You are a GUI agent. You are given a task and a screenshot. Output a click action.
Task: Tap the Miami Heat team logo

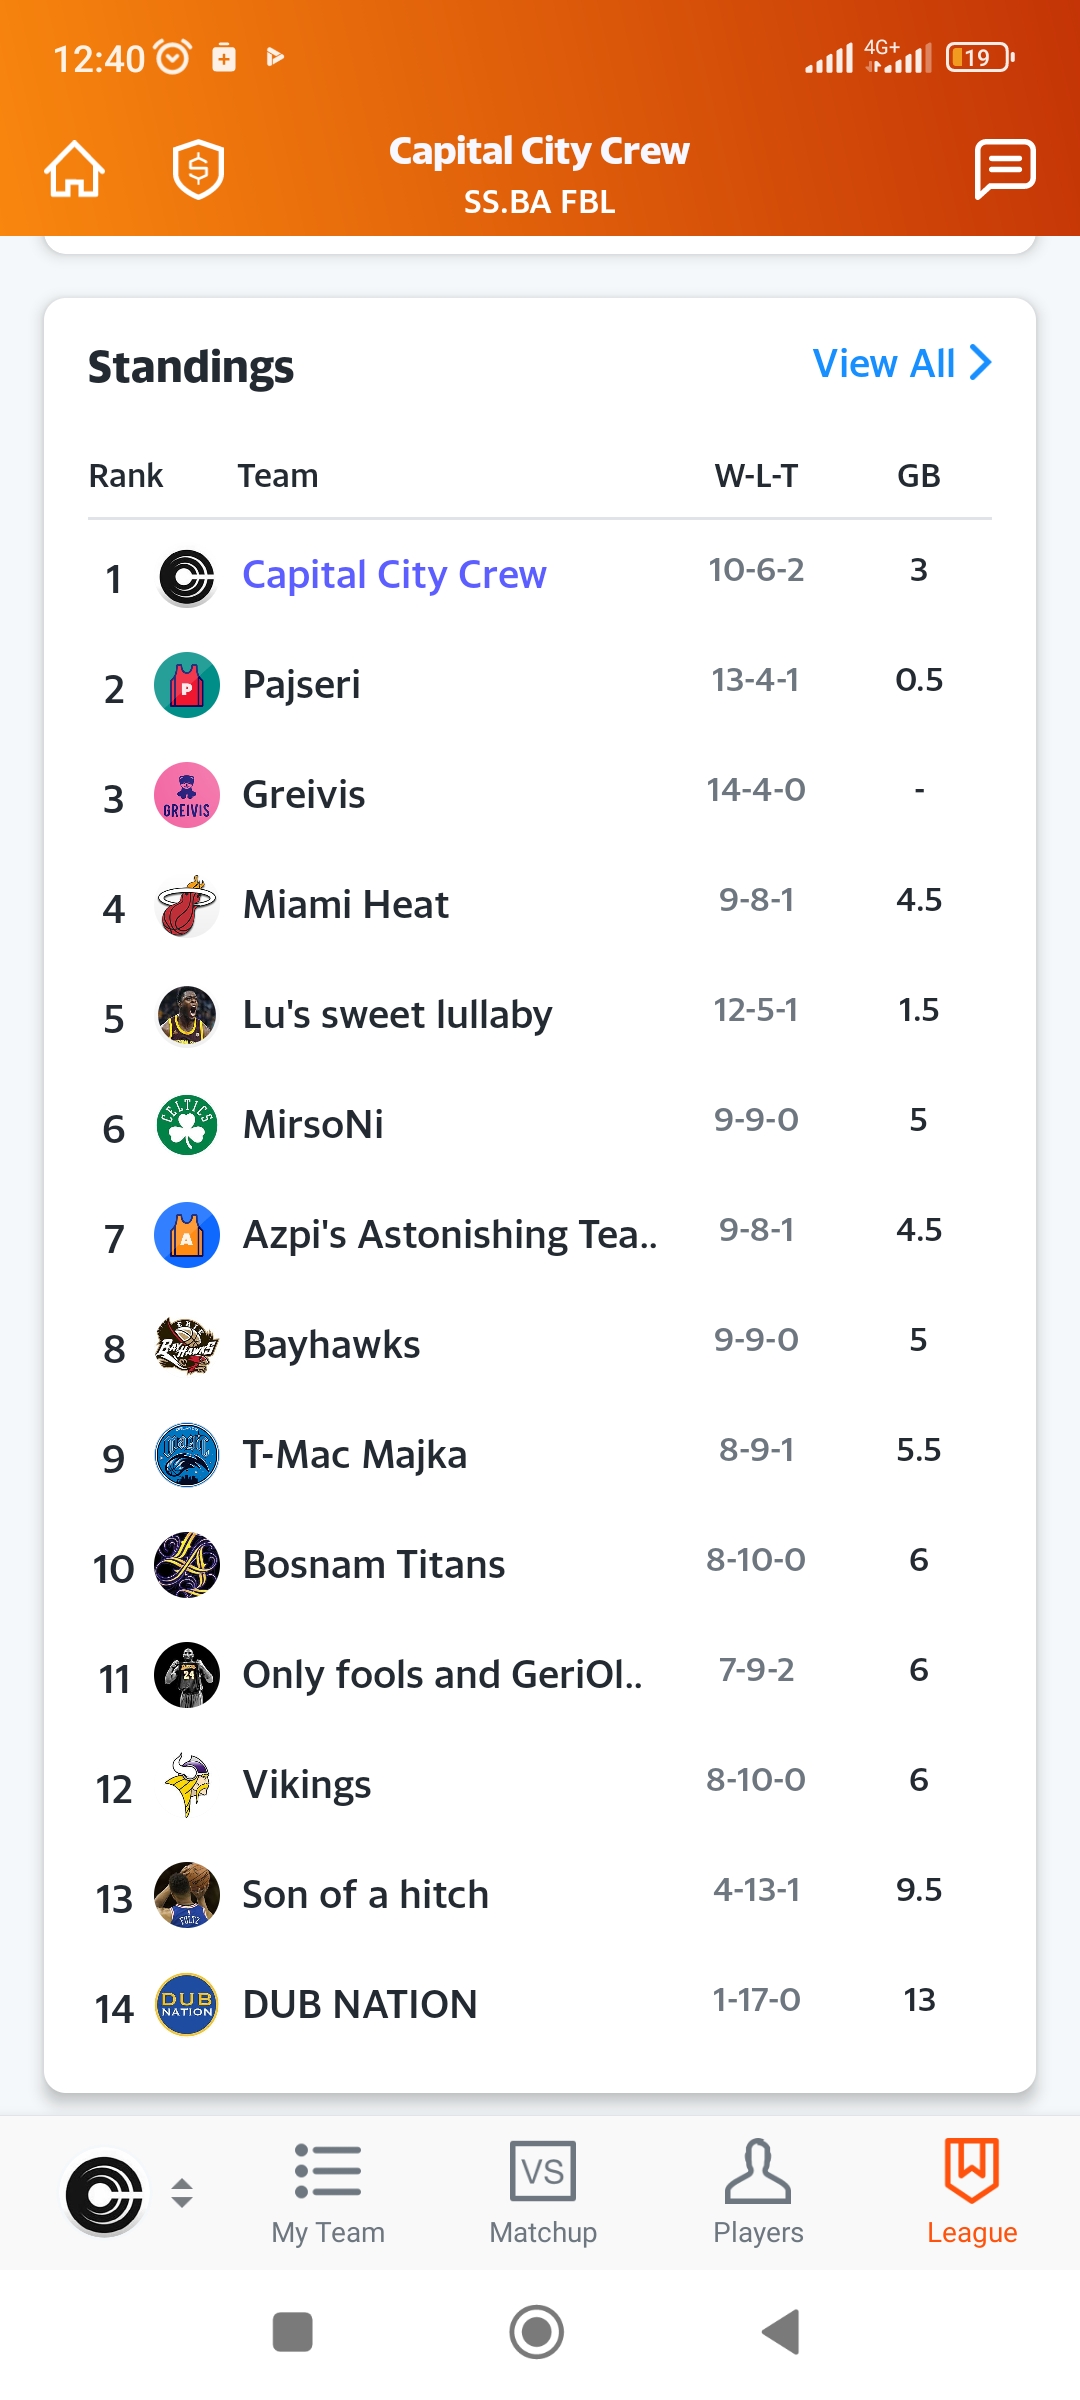pyautogui.click(x=187, y=905)
